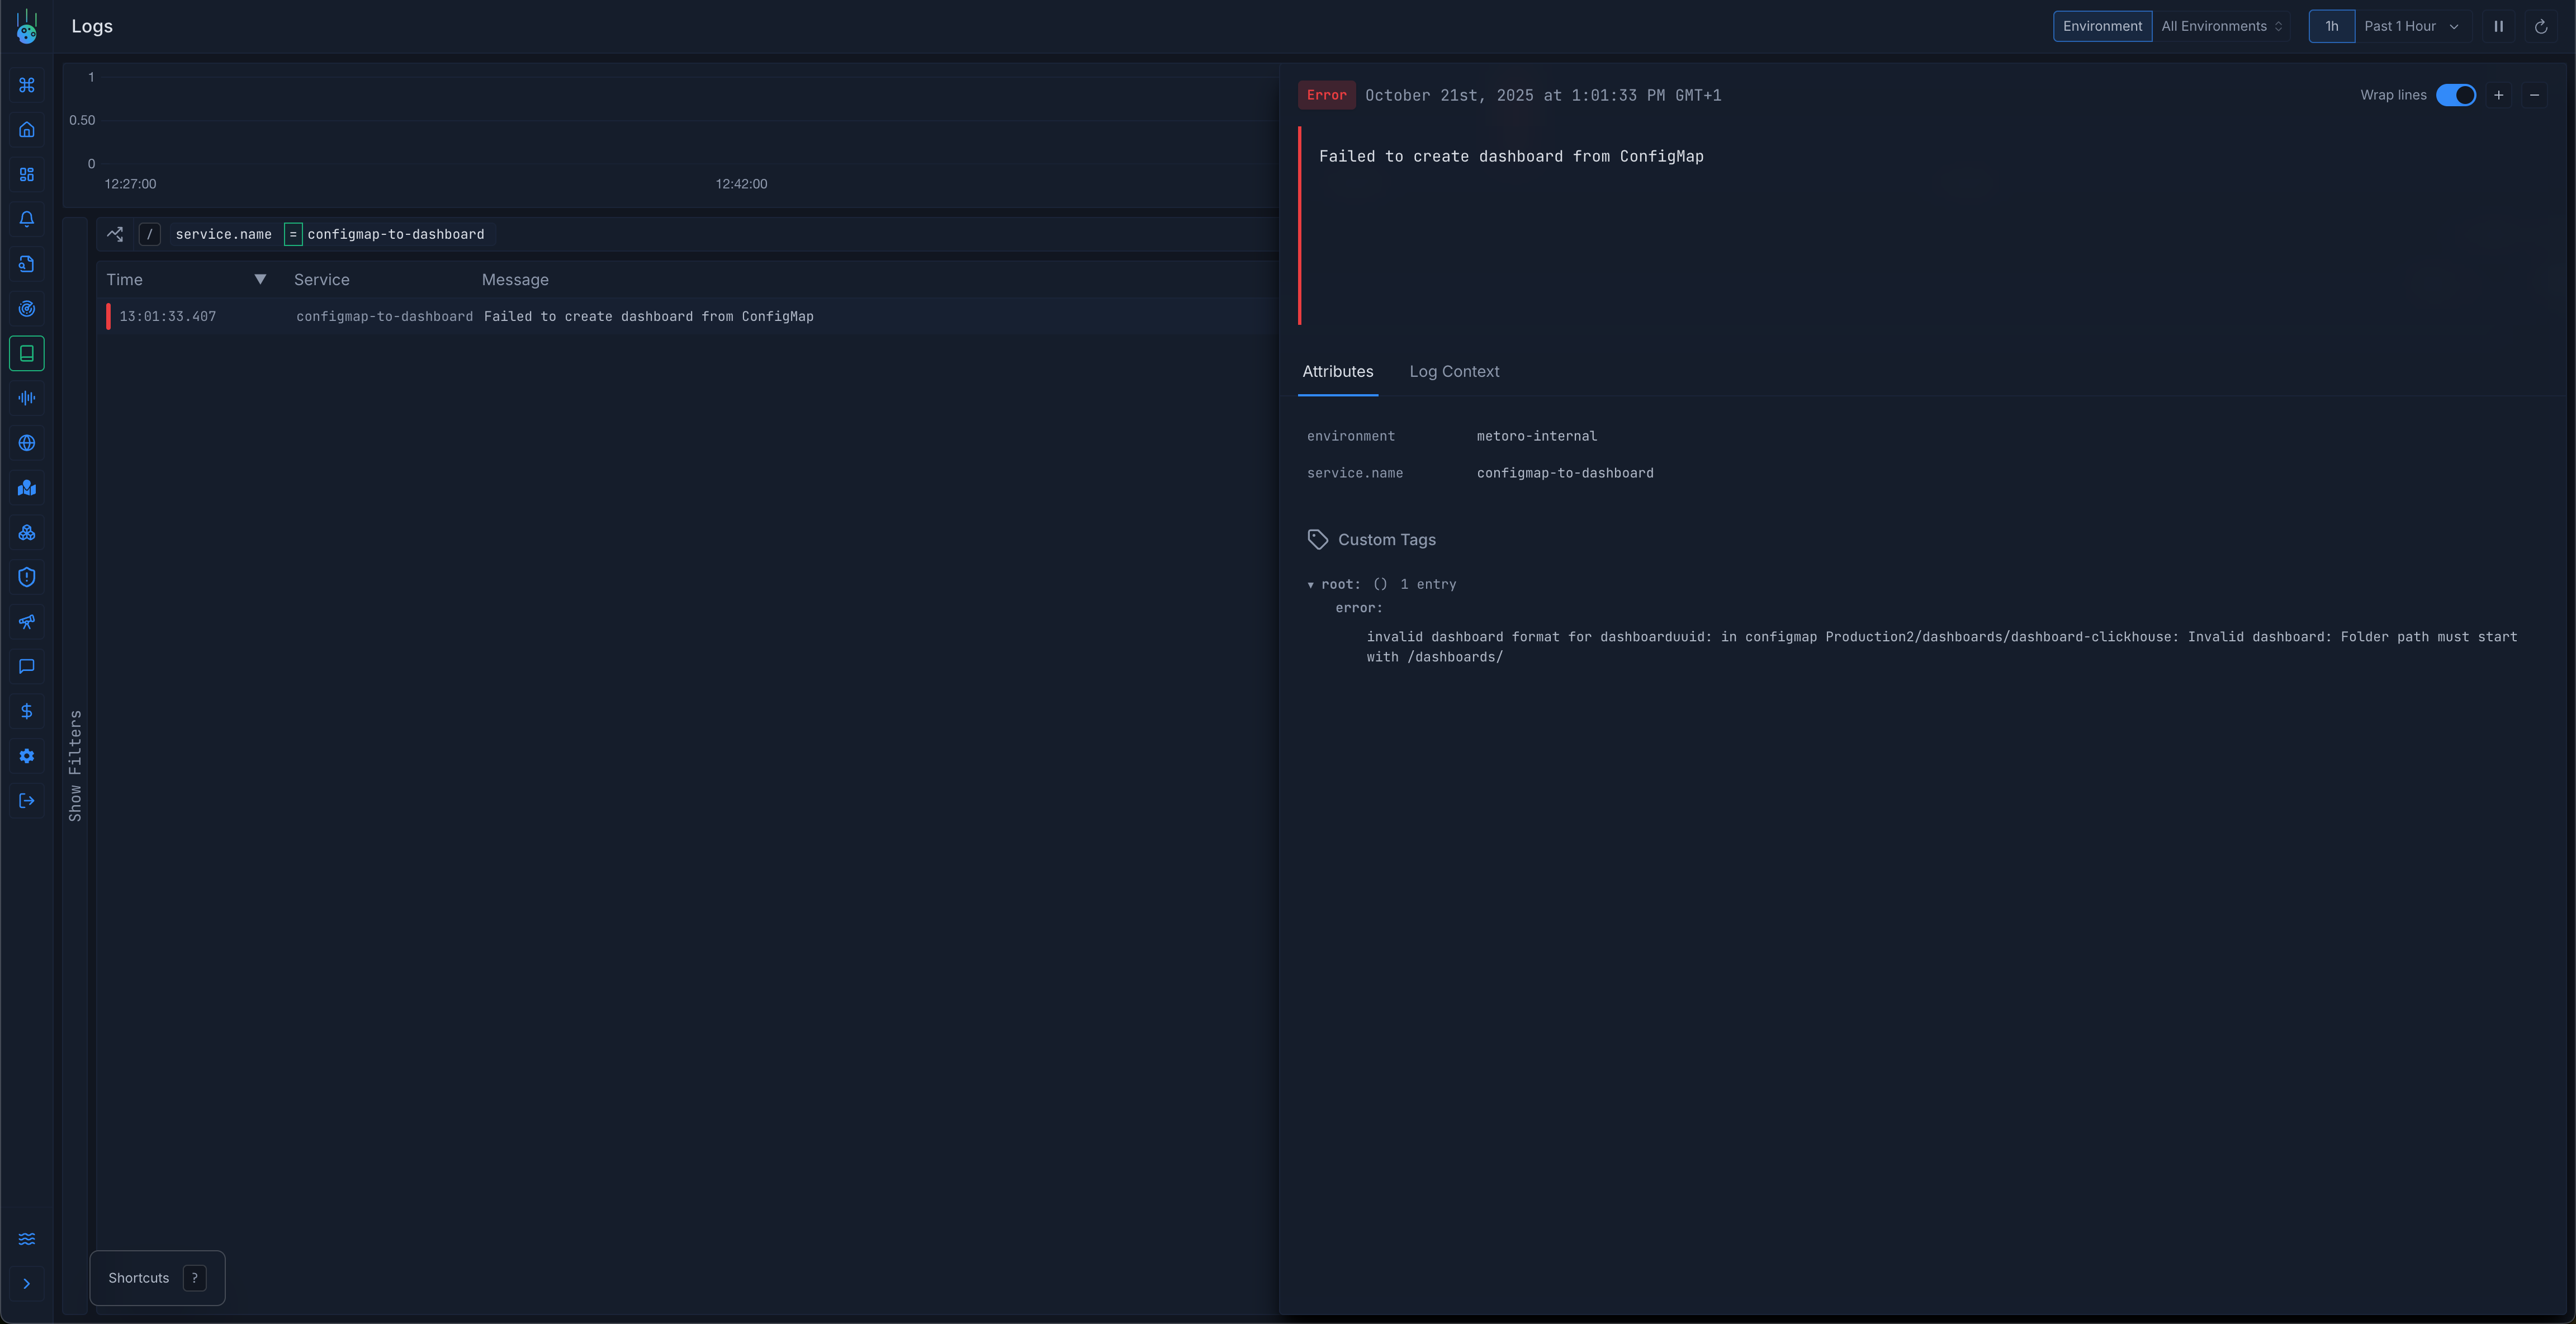The height and width of the screenshot is (1324, 2576).
Task: Toggle the equals operator on filter
Action: pyautogui.click(x=293, y=234)
